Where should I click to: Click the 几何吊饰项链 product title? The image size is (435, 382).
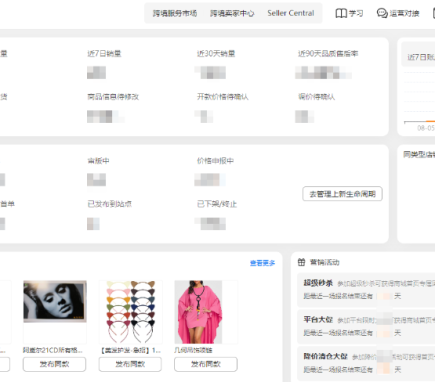(193, 350)
